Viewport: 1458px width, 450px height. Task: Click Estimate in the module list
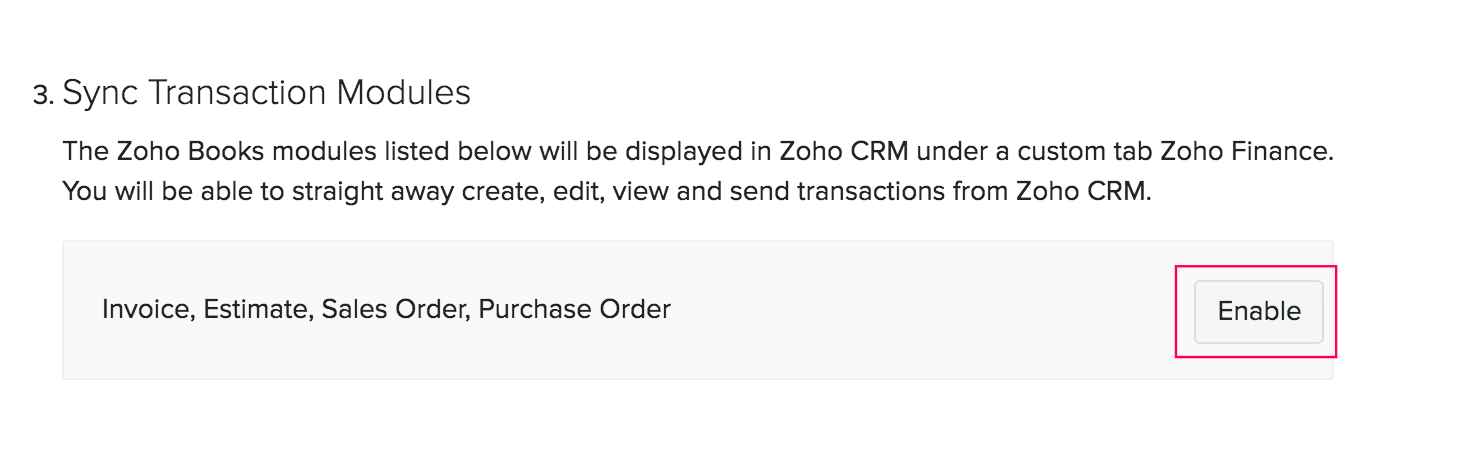[x=258, y=309]
